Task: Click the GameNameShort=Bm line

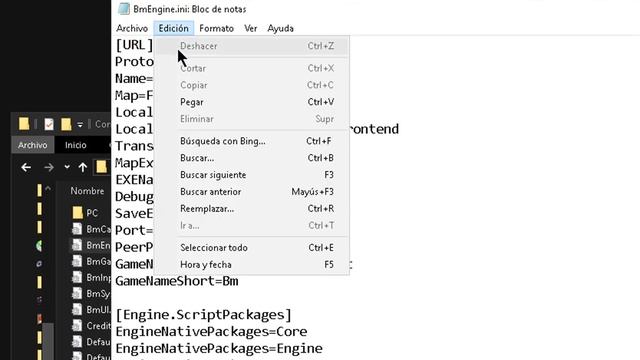Action: 177,281
